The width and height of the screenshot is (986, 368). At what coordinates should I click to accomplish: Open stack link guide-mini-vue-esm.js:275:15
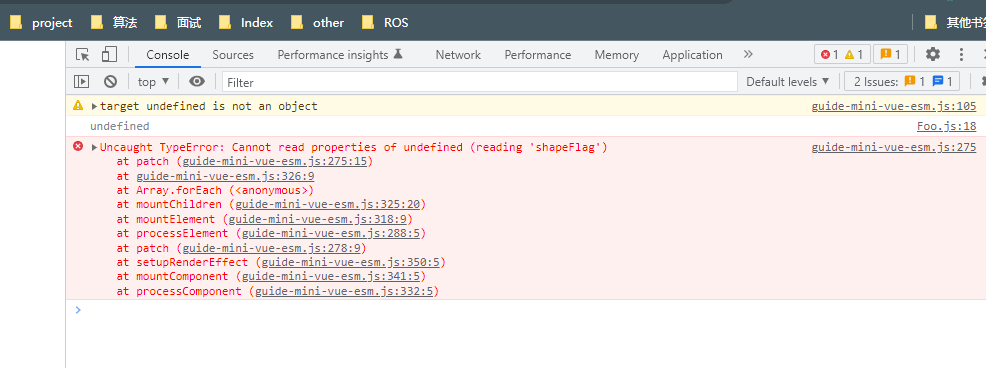(x=275, y=162)
